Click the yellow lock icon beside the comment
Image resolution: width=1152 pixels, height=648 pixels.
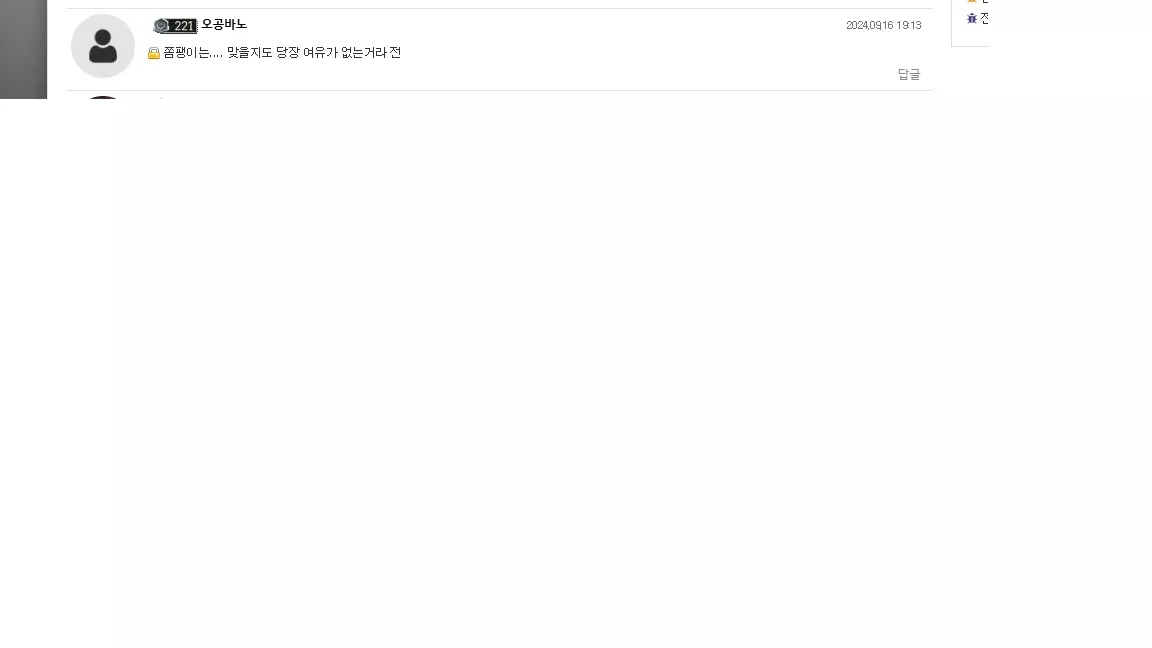154,53
